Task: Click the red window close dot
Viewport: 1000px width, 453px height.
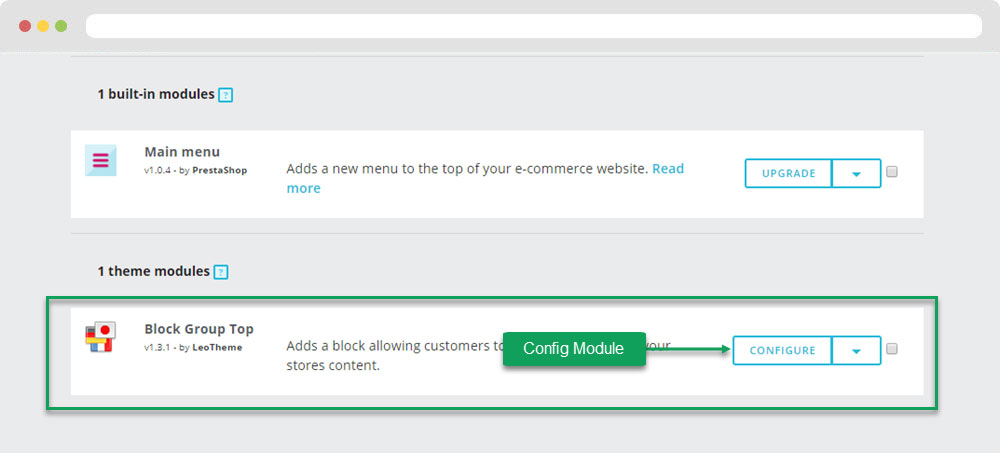Action: [x=25, y=26]
